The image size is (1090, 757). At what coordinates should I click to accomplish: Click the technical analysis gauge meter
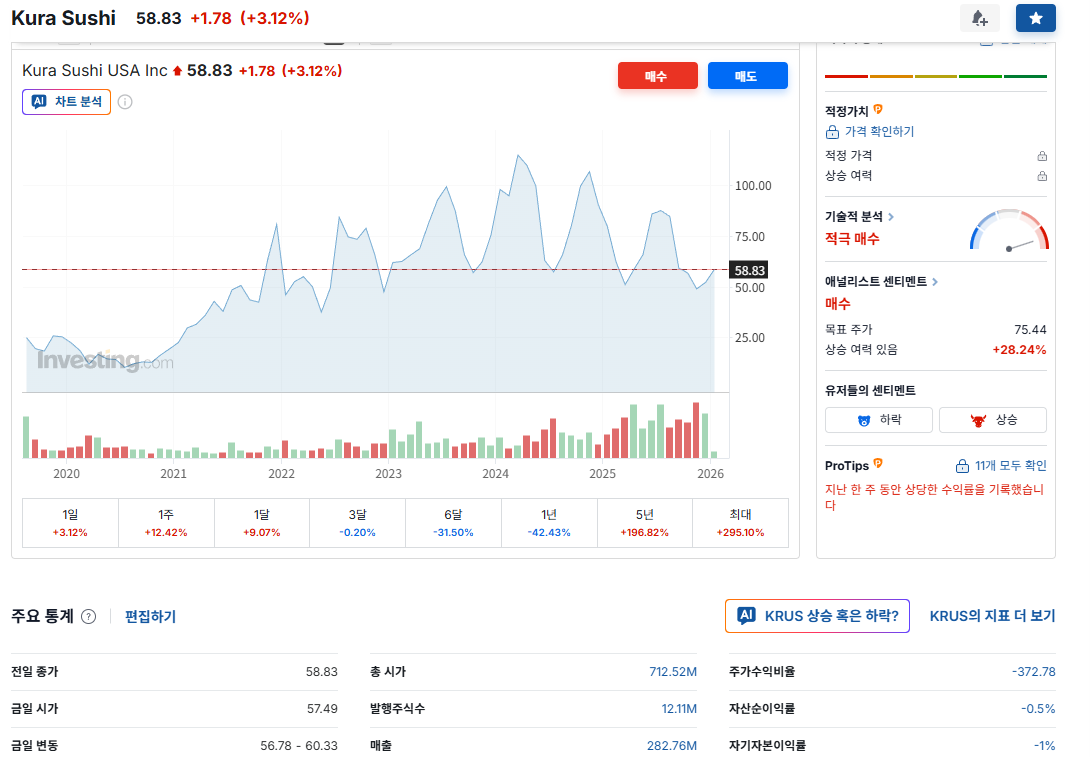1009,230
